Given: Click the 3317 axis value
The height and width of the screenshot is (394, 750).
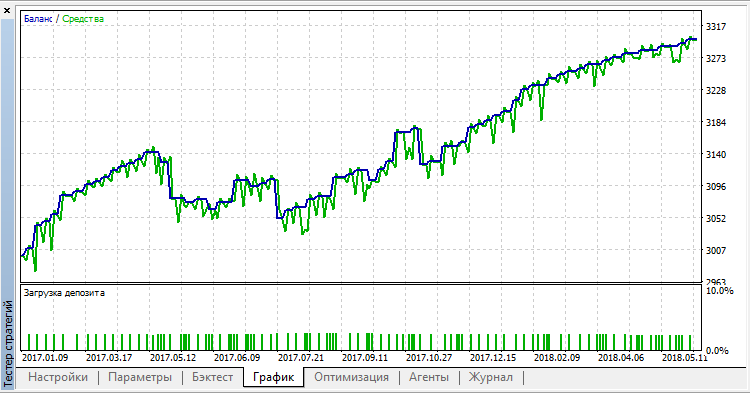Looking at the screenshot, I should point(716,27).
